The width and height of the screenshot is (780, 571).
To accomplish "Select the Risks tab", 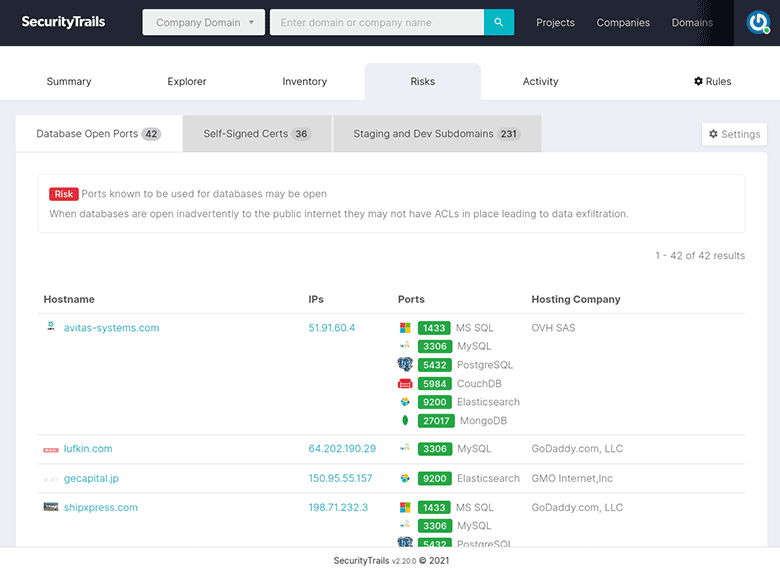I will point(422,81).
